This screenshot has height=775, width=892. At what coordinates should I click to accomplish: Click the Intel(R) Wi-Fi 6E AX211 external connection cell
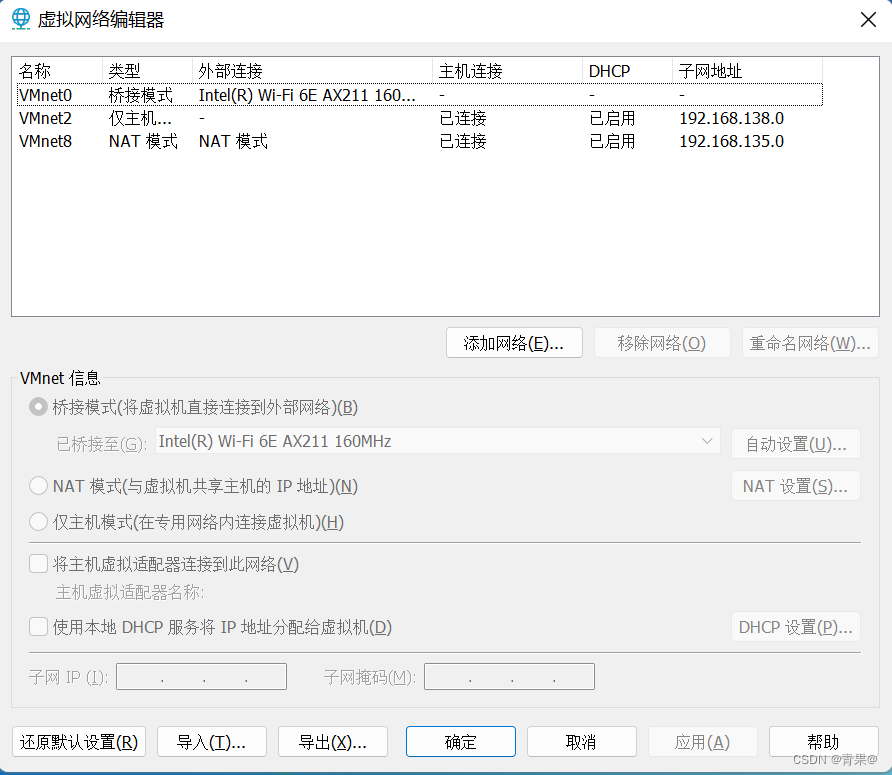pos(307,95)
